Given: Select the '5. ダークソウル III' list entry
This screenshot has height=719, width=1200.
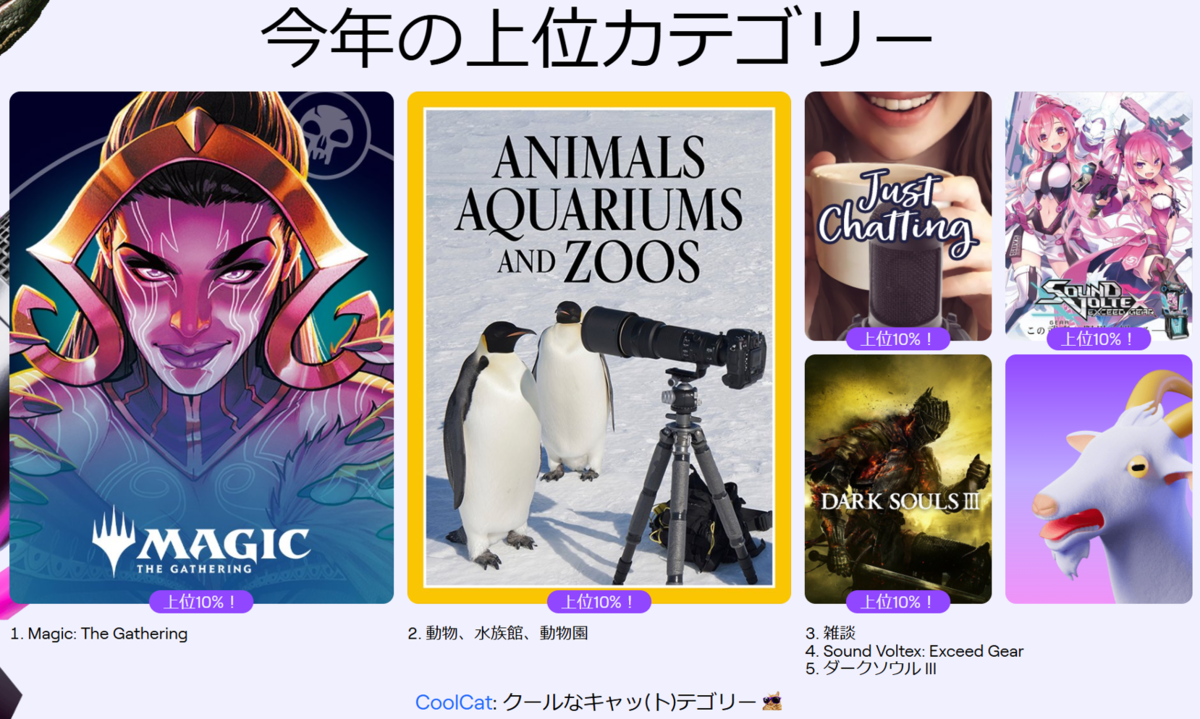Looking at the screenshot, I should coord(871,669).
